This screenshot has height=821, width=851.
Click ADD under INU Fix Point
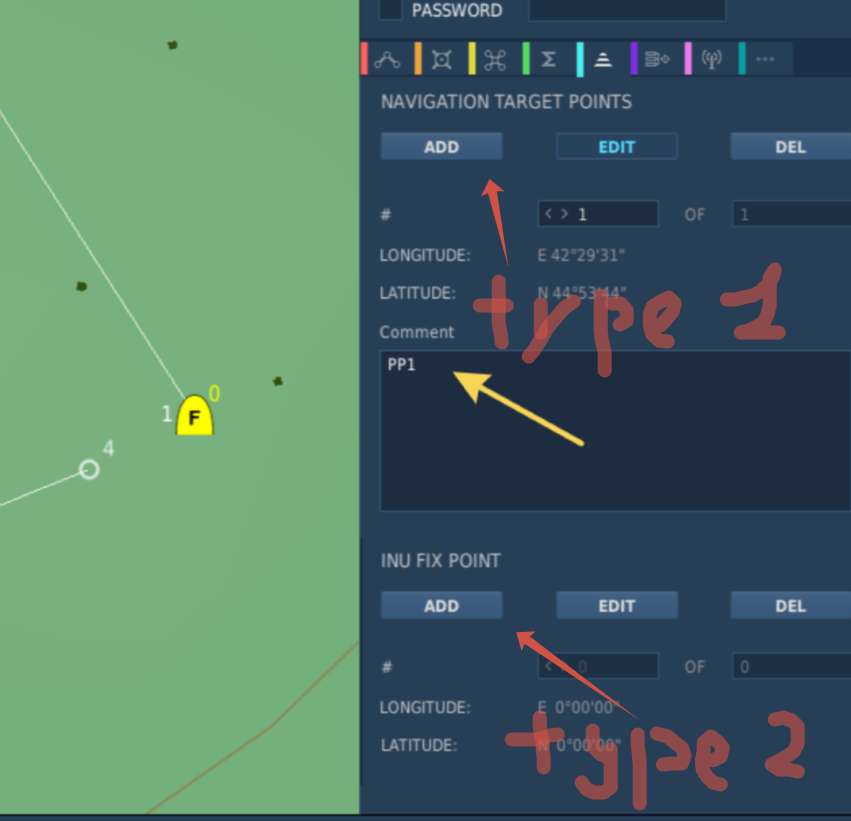(441, 606)
